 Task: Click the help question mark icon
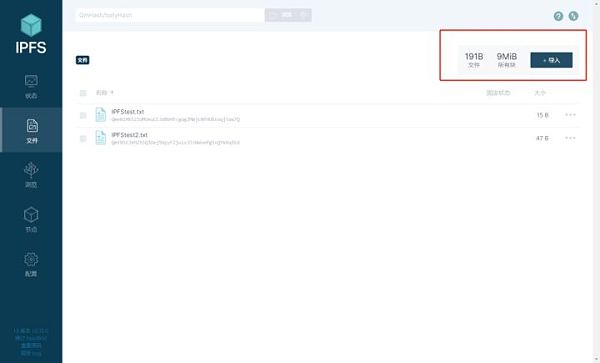point(558,16)
